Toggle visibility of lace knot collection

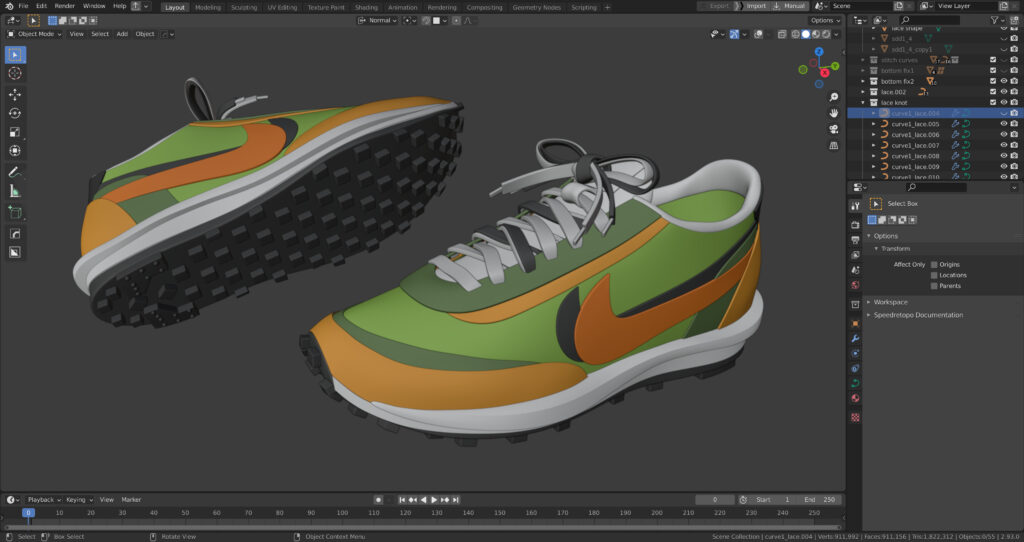pos(1004,103)
